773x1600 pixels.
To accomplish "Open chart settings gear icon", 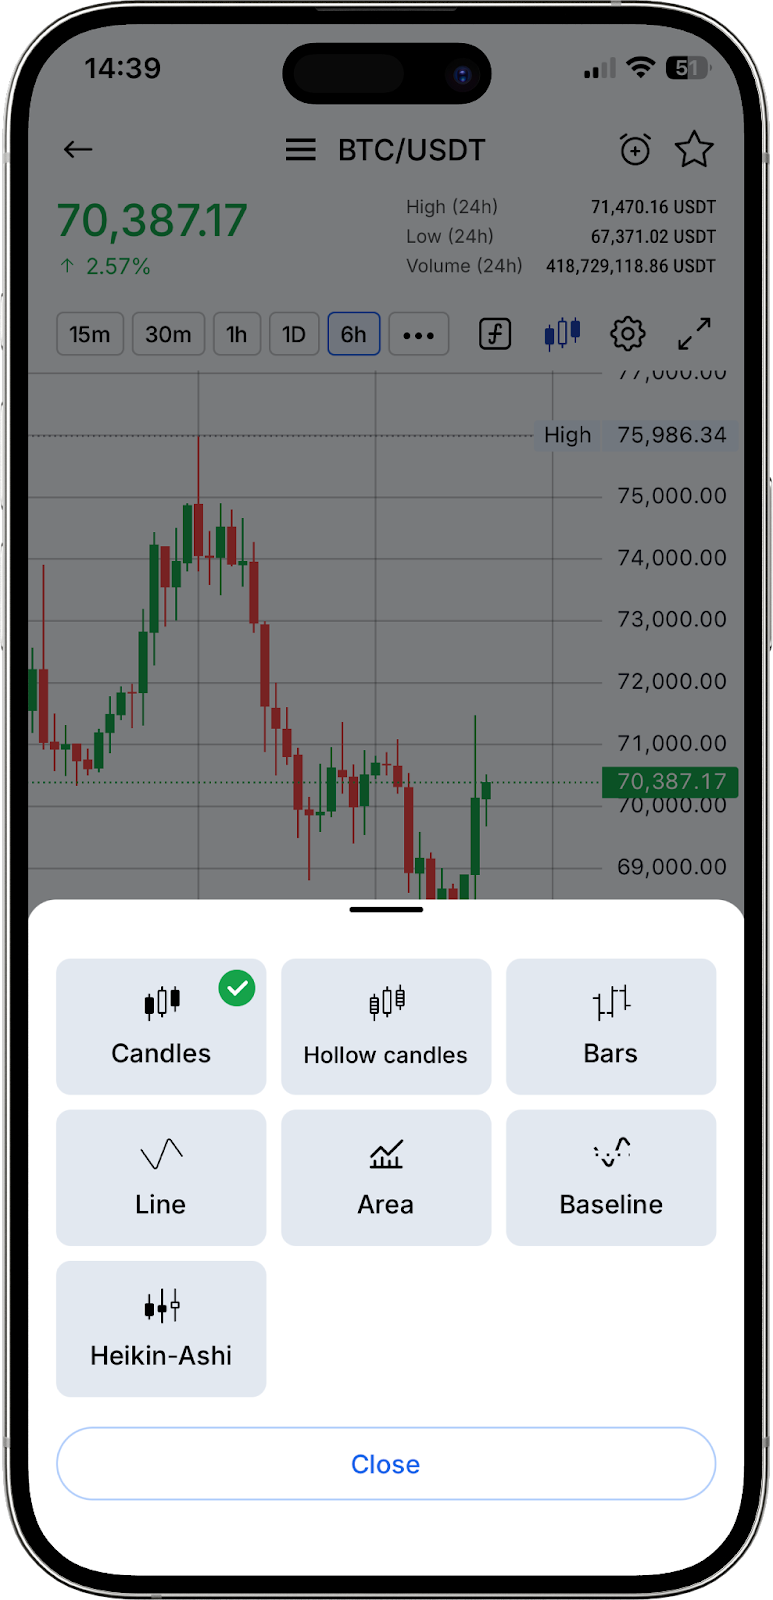I will pyautogui.click(x=628, y=334).
